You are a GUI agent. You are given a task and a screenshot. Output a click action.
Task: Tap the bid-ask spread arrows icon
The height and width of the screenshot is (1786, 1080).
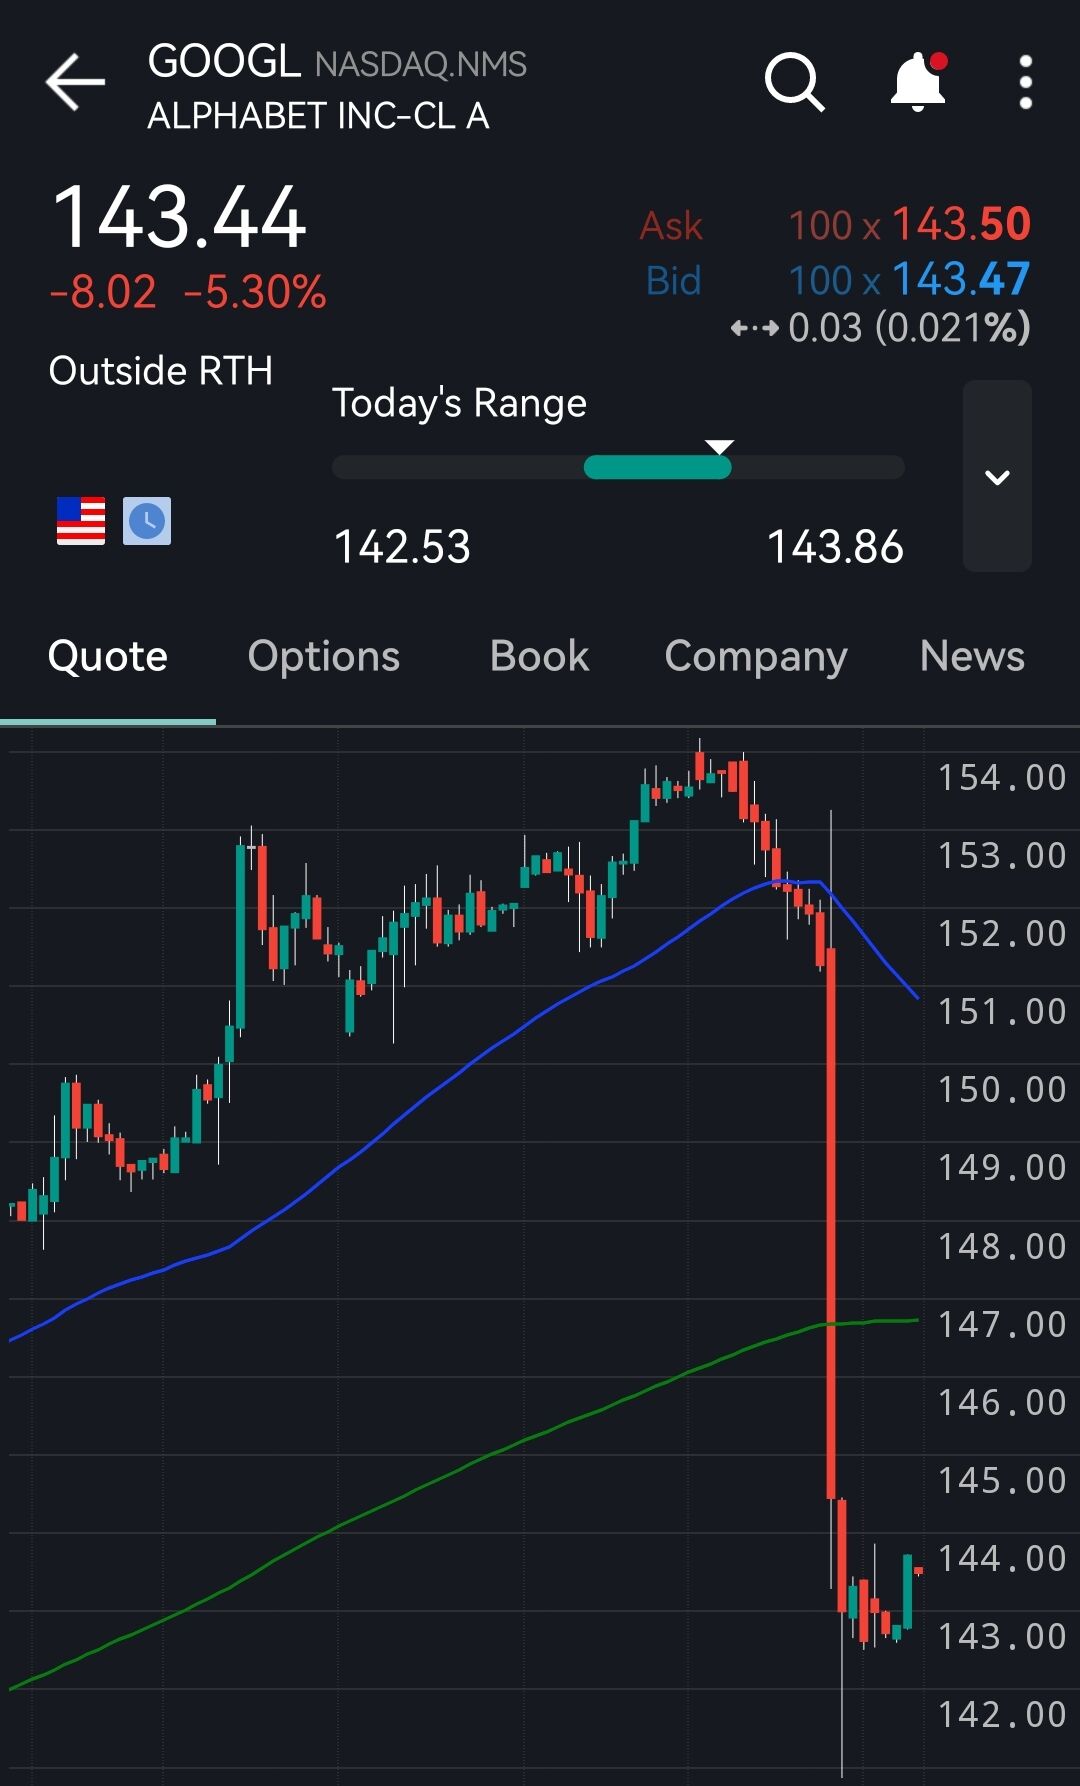click(x=754, y=328)
